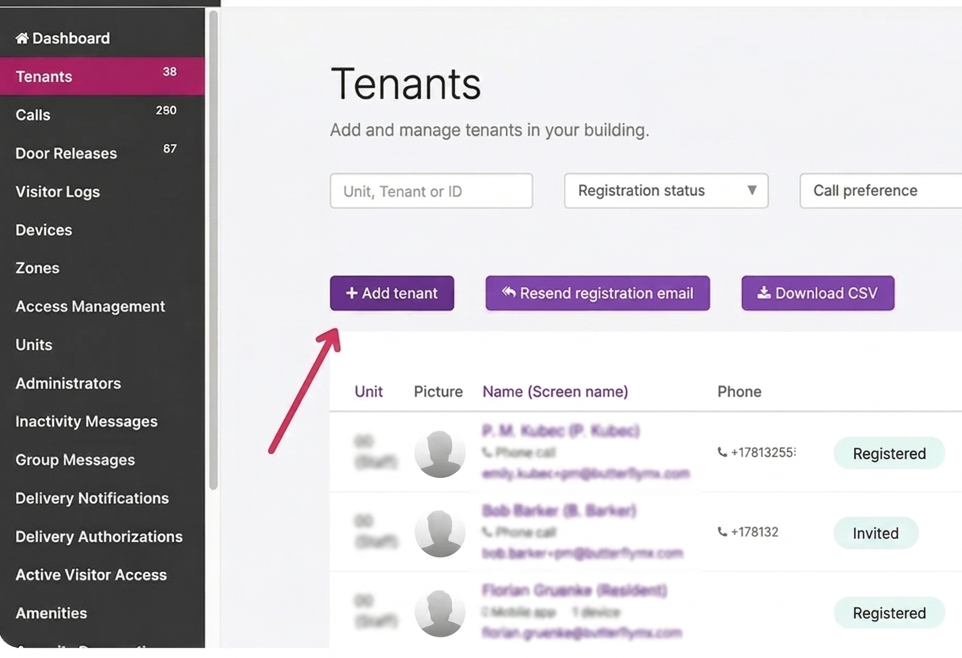Select Access Management in sidebar
This screenshot has height=658, width=962.
(x=90, y=307)
